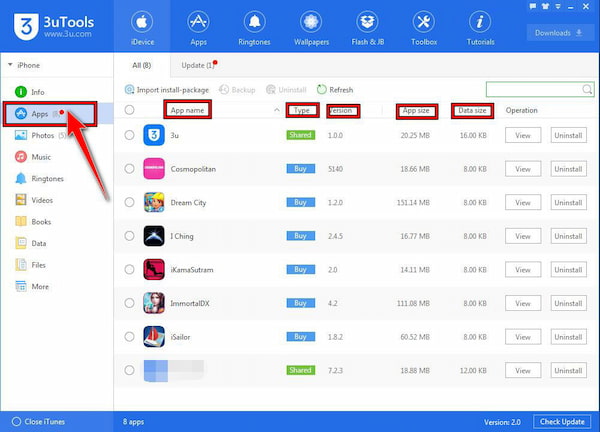Click View for Dream City
The height and width of the screenshot is (432, 600).
[523, 202]
